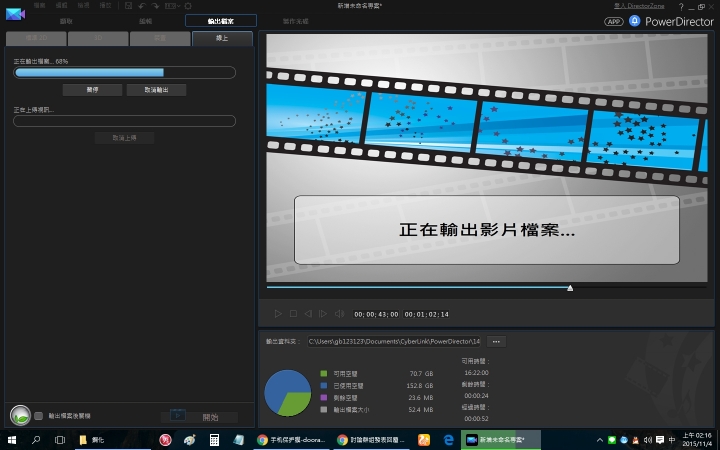Click the next frame button

pos(323,314)
